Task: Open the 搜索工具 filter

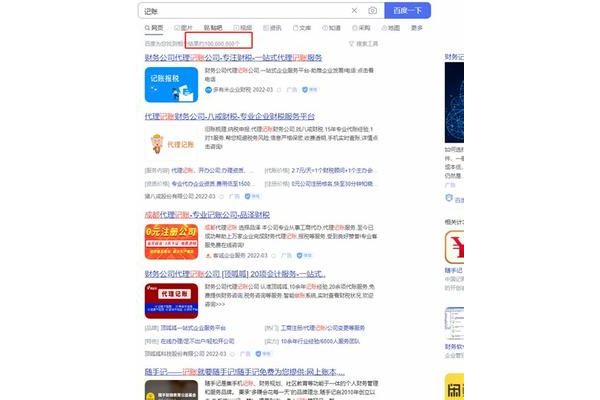Action: (x=363, y=44)
